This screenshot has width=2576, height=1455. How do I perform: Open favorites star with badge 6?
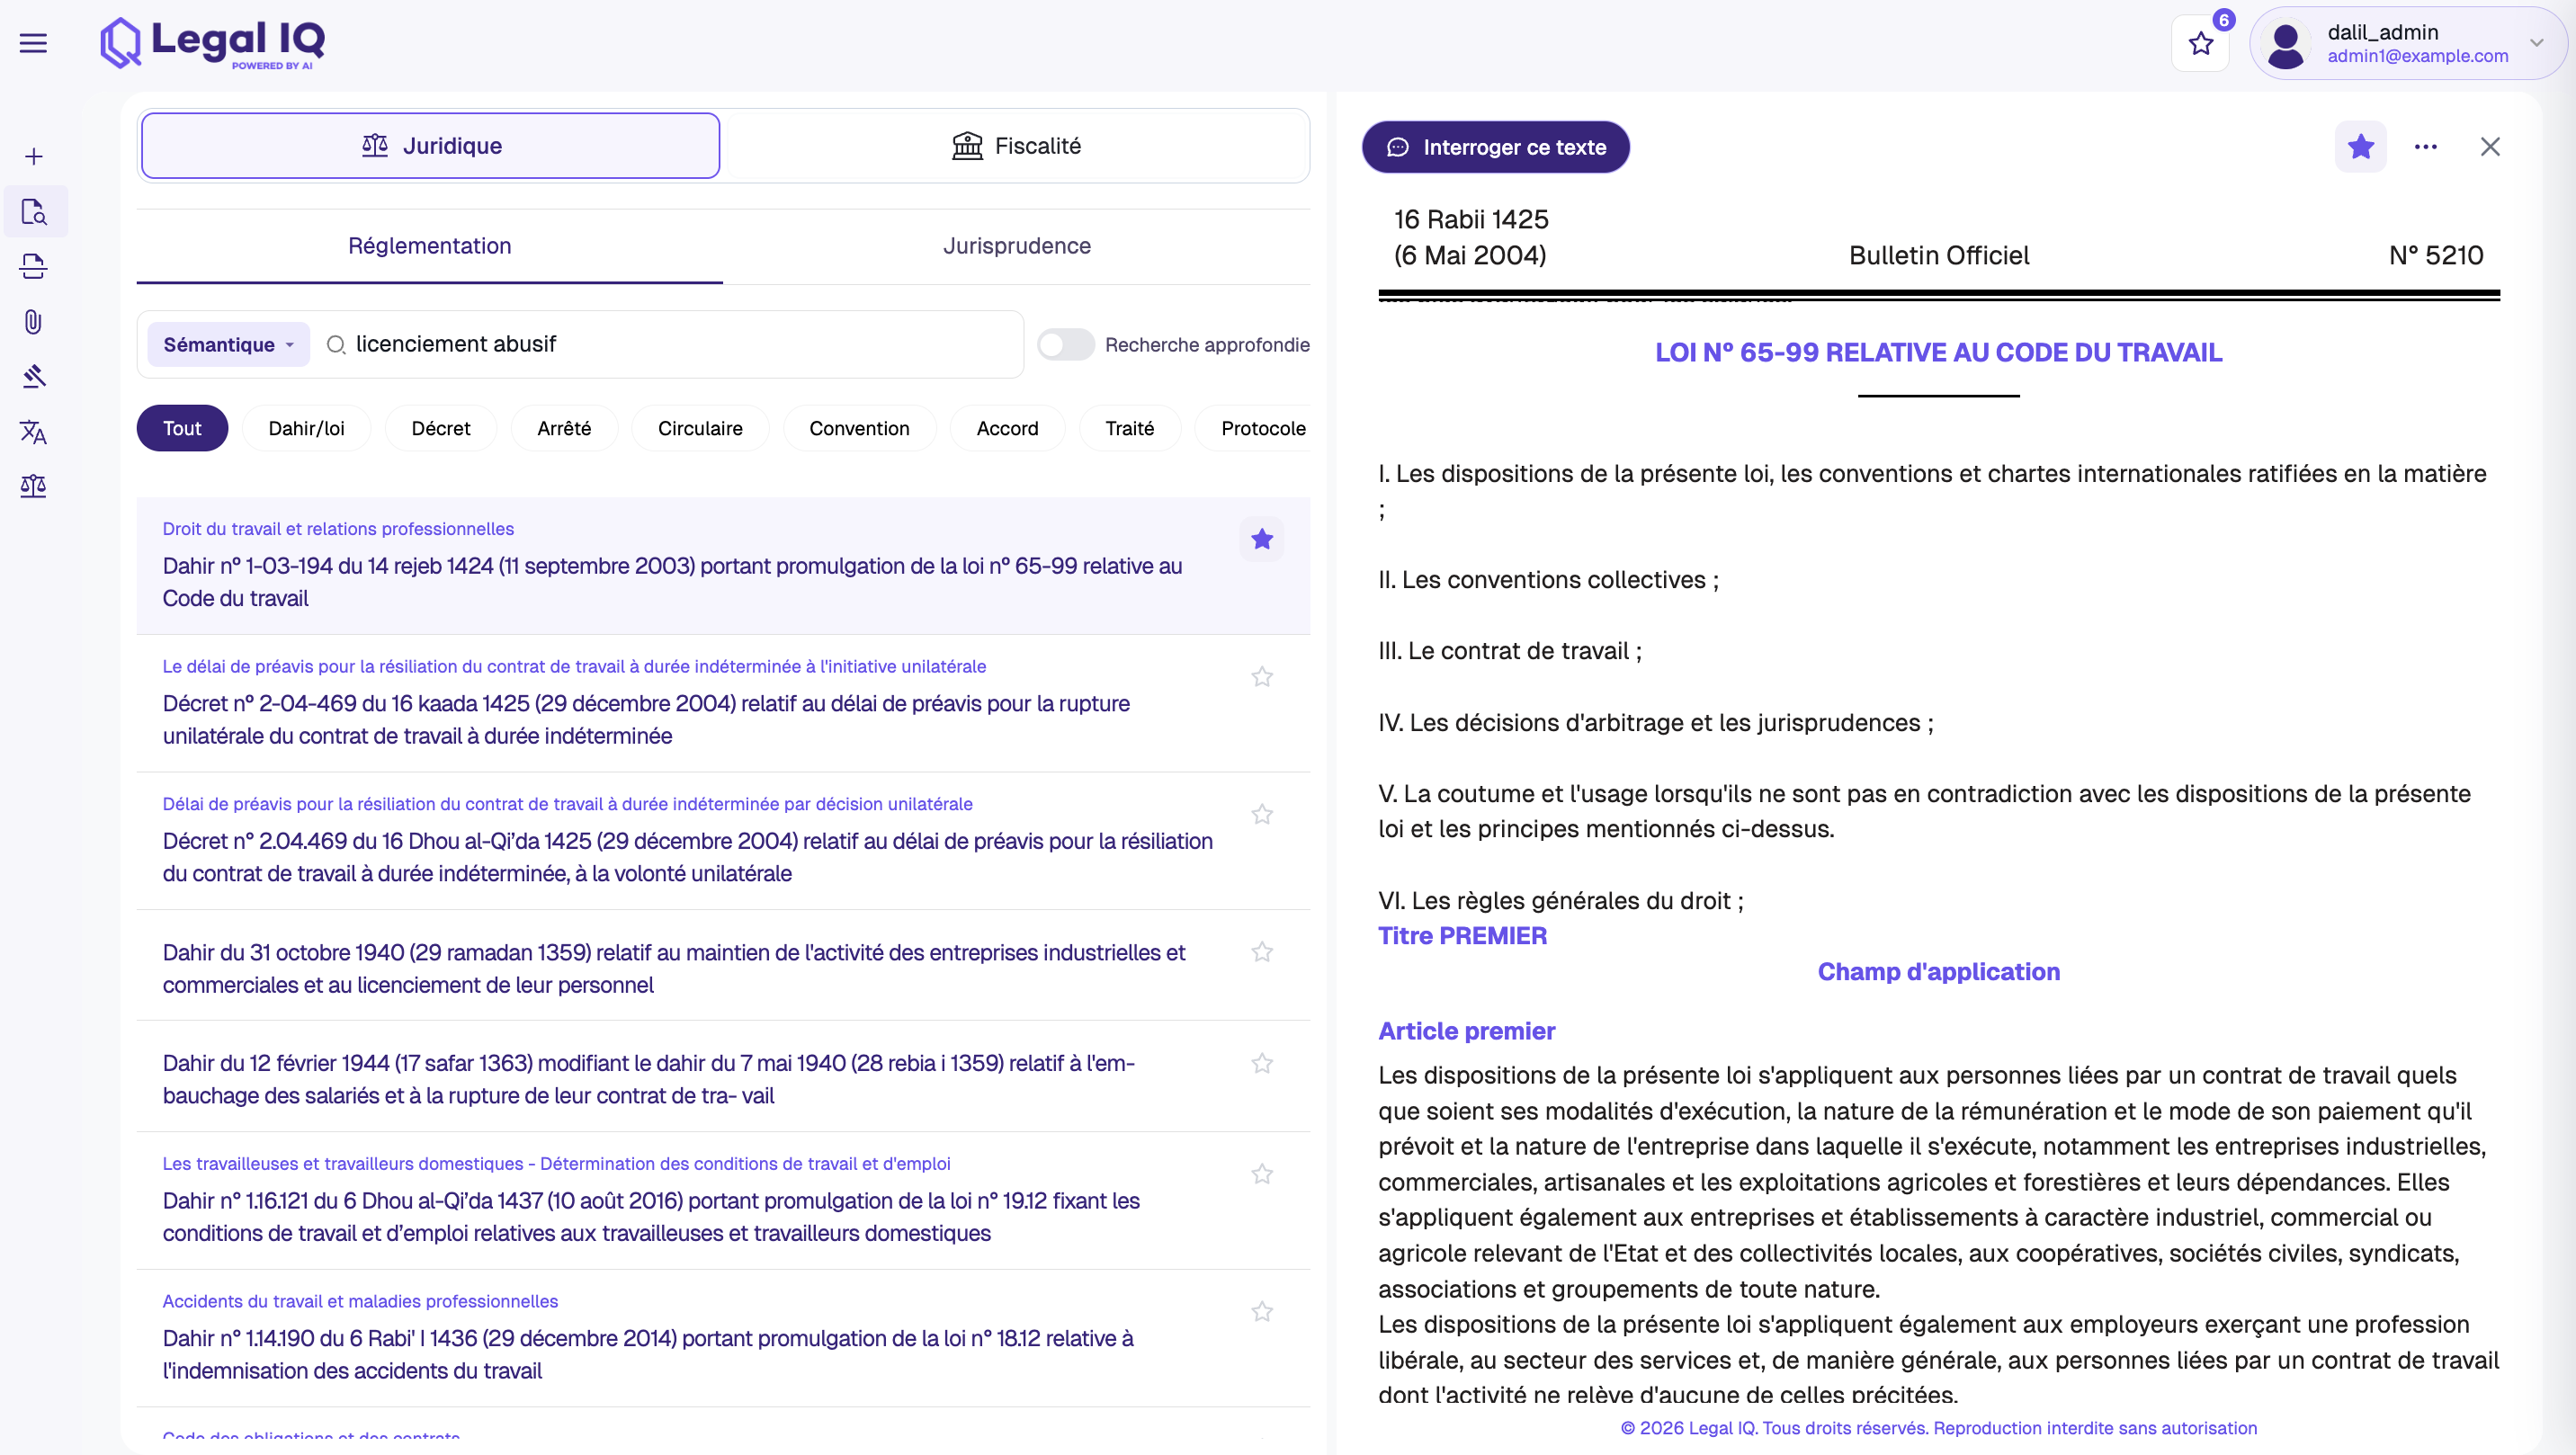point(2200,43)
